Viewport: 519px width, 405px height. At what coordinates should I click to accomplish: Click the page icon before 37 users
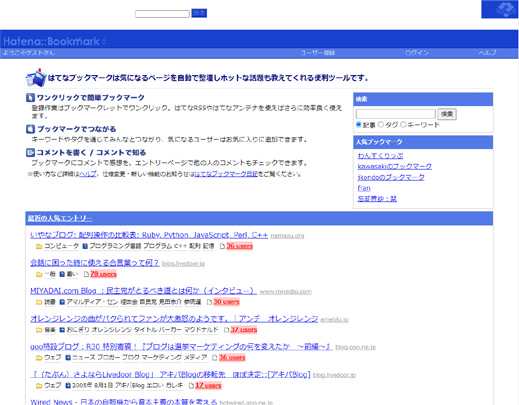(x=227, y=330)
